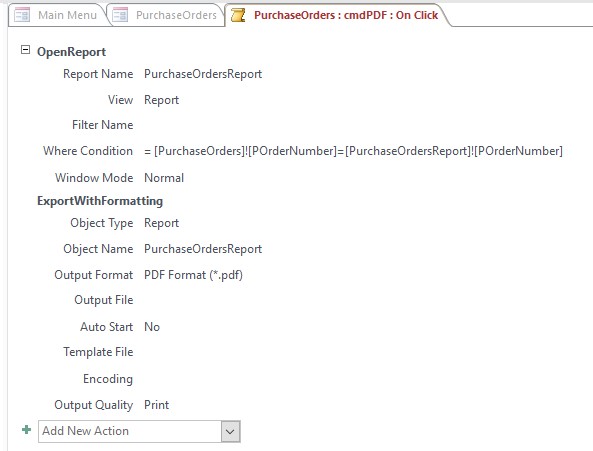Select the ExportWithFormatting action header
The height and width of the screenshot is (451, 593).
tap(100, 201)
